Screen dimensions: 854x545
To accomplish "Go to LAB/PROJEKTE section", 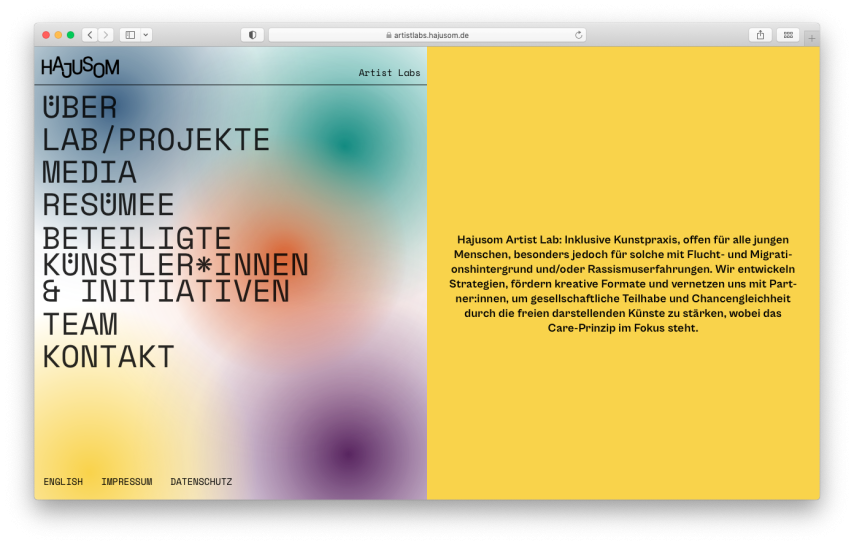I will (x=156, y=140).
